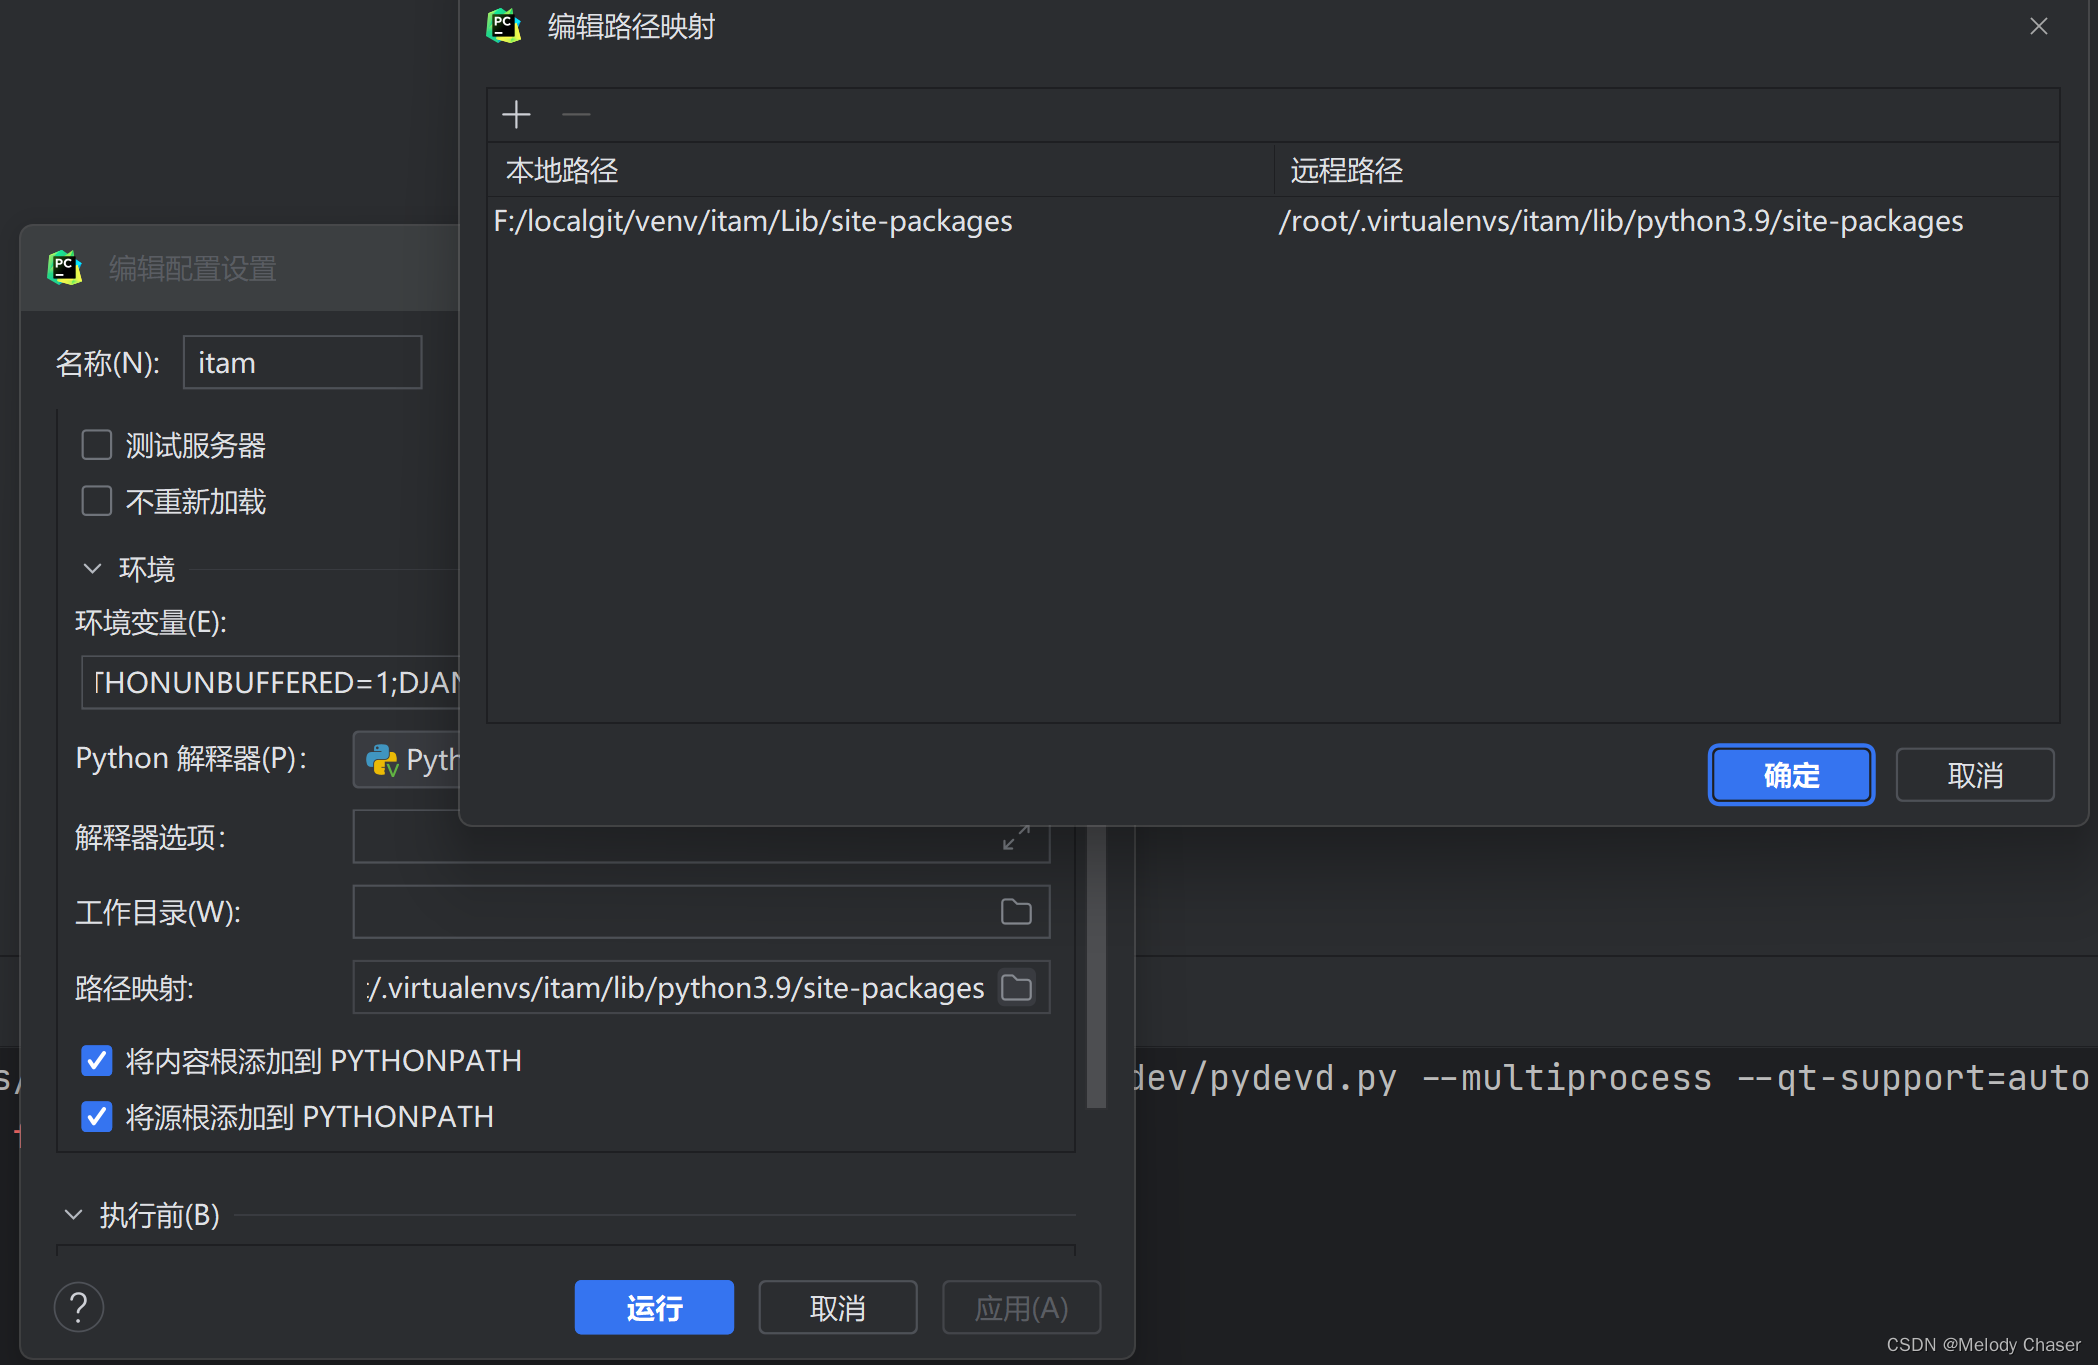Uncheck 将内容根添加到 PYTHONPATH

point(97,1060)
